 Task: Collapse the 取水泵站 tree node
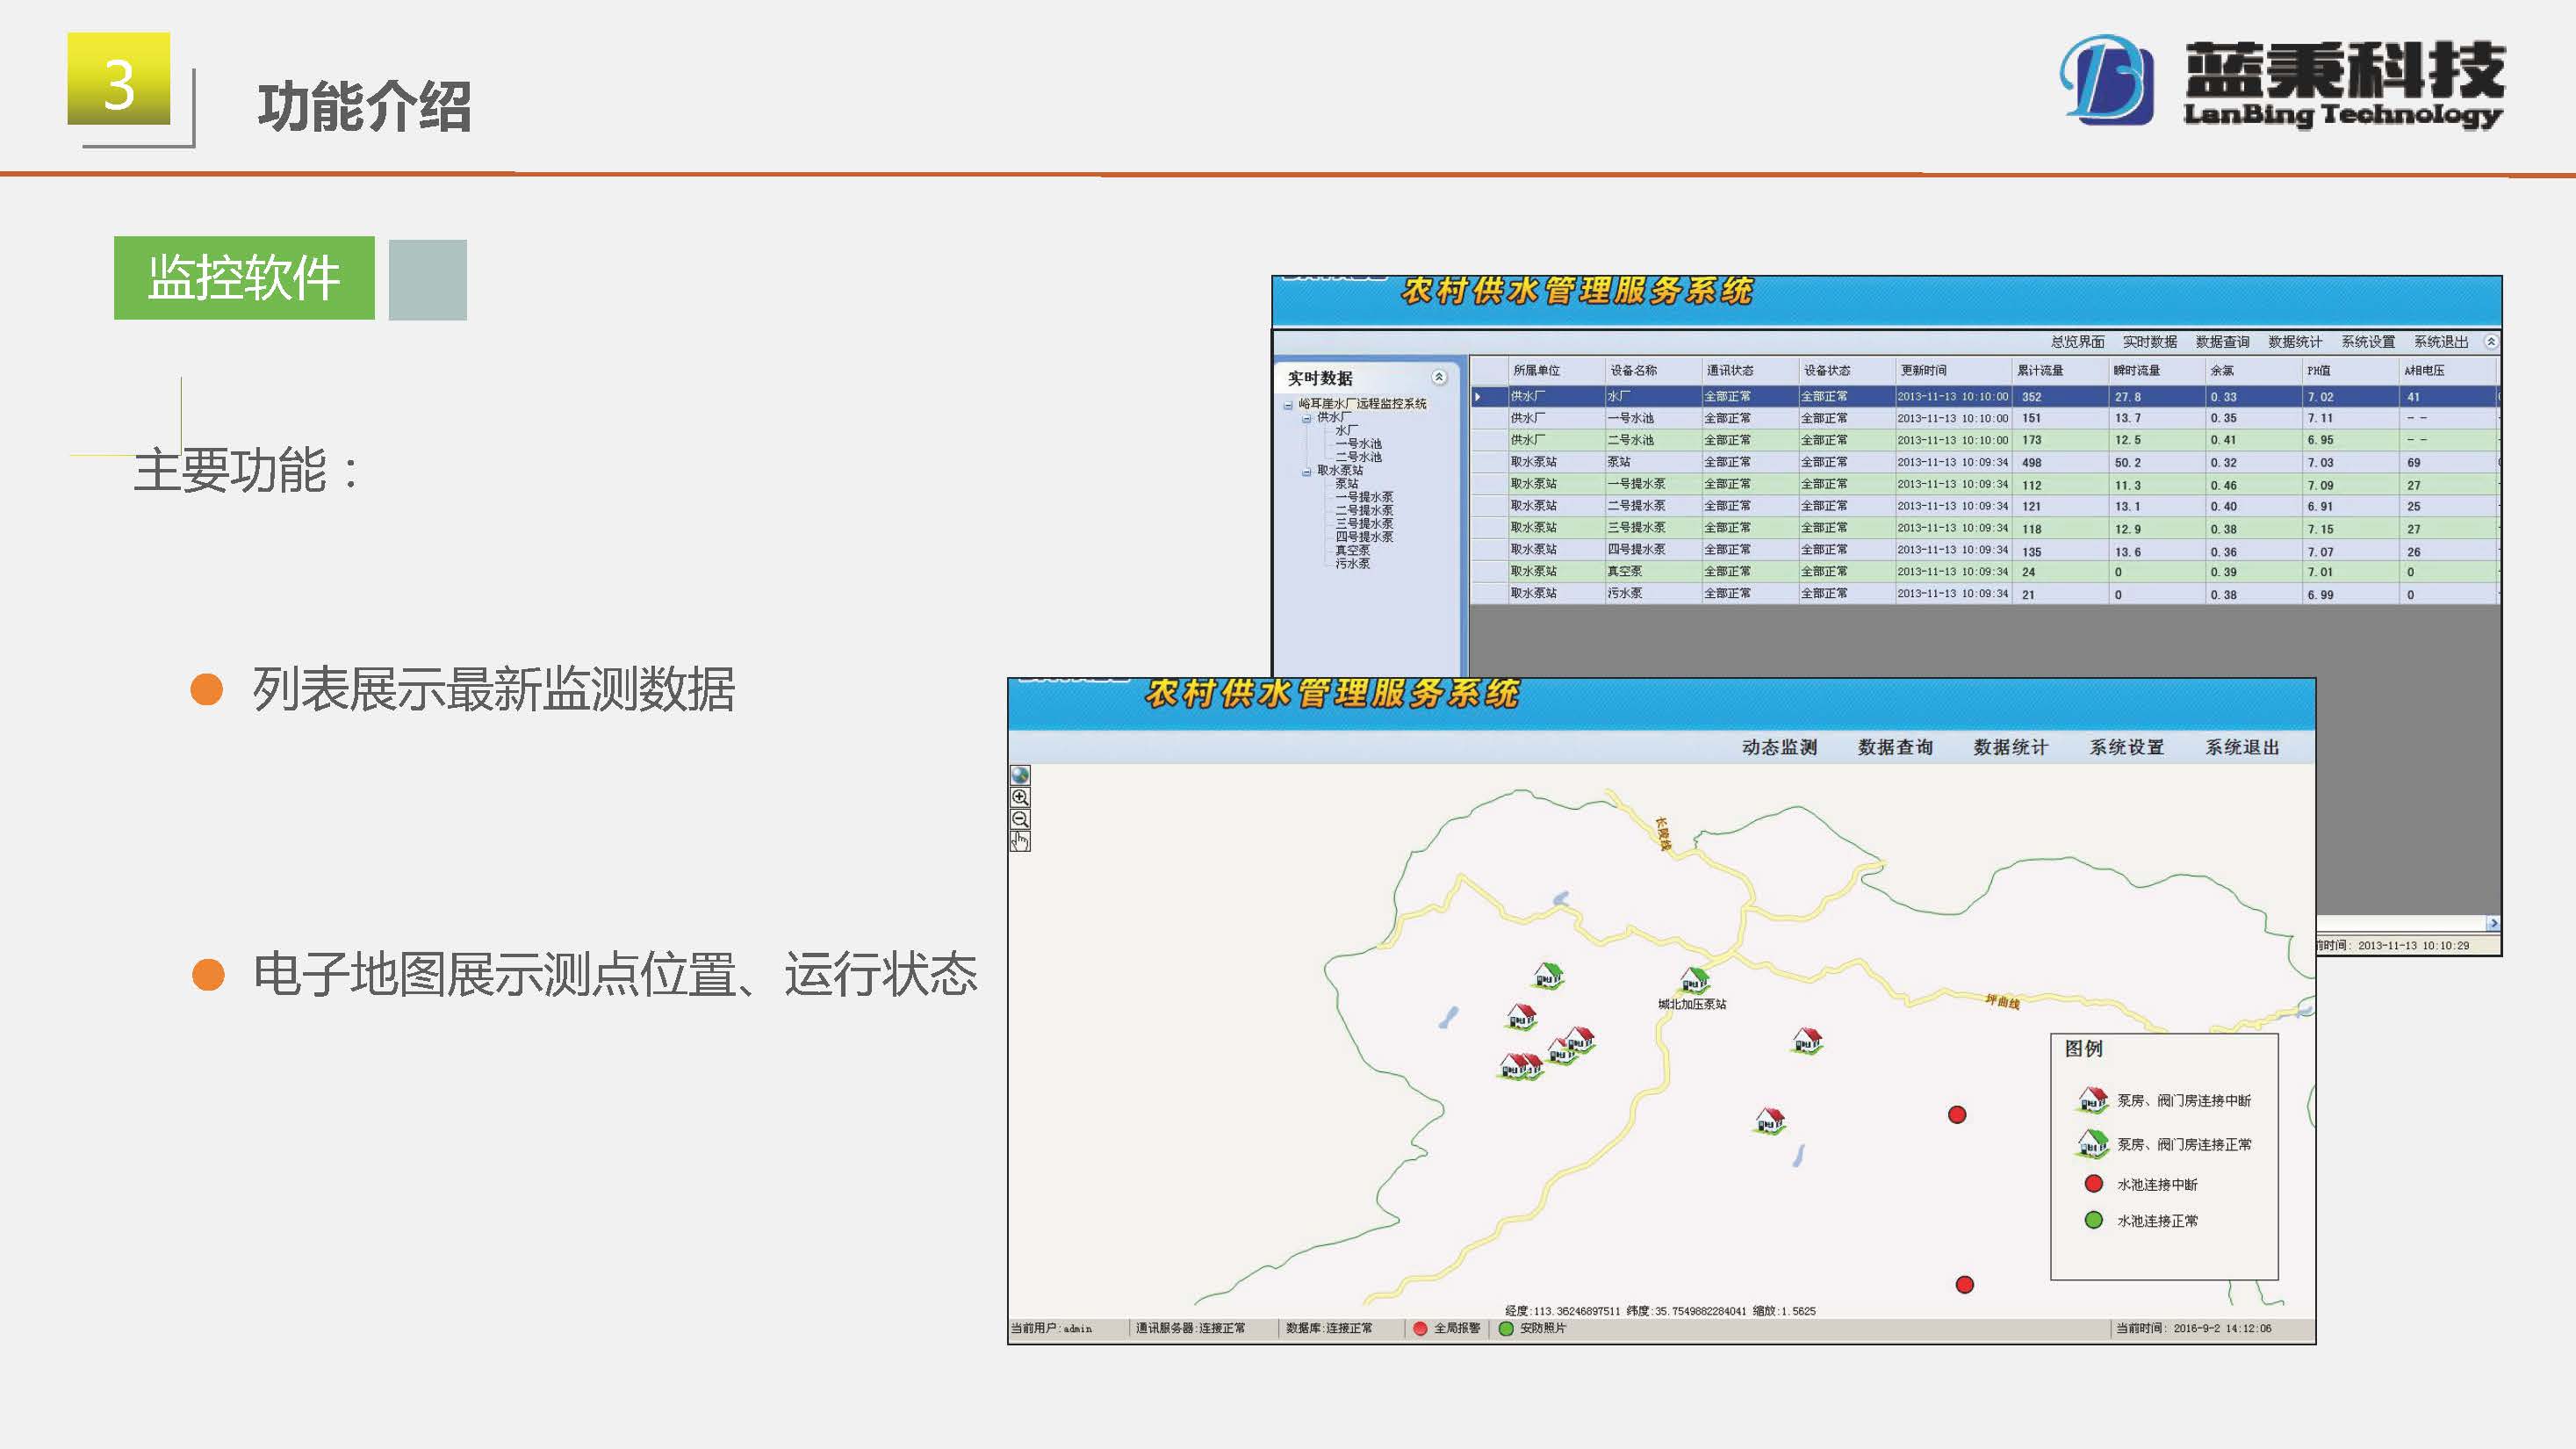pos(1306,472)
